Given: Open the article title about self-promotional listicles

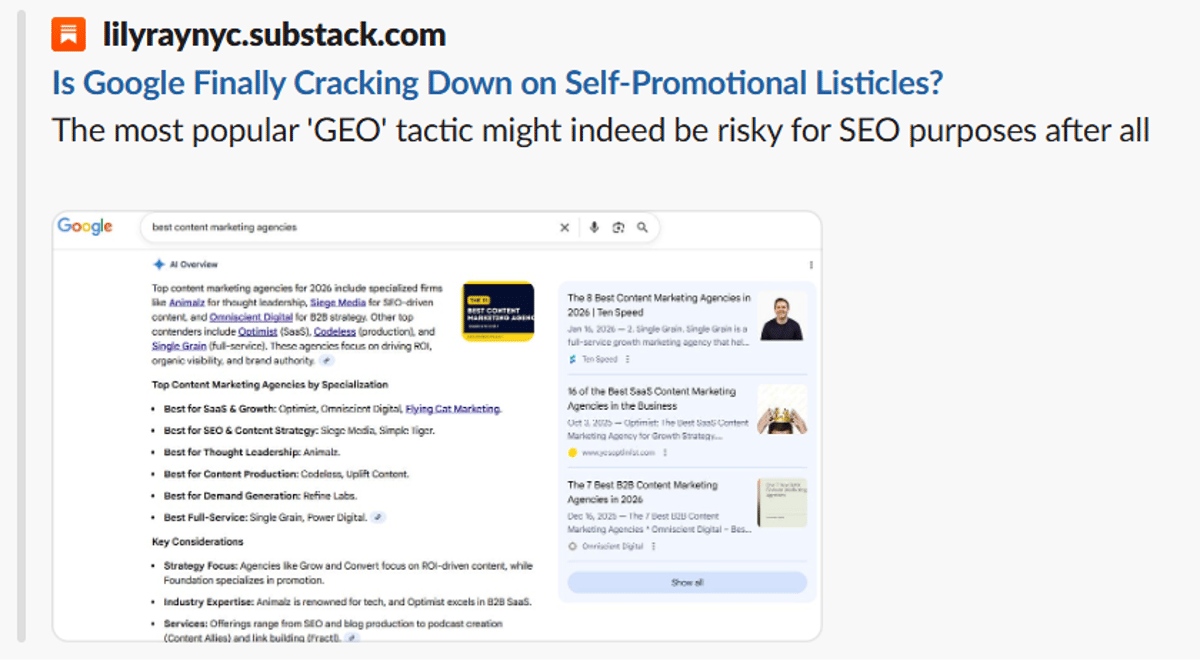Looking at the screenshot, I should point(497,83).
